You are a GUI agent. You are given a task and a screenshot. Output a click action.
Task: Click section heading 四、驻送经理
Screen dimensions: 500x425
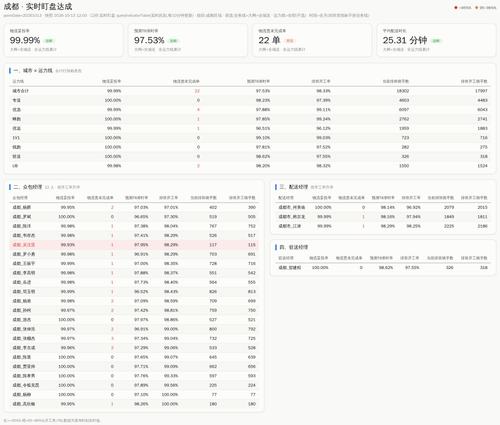pos(293,247)
